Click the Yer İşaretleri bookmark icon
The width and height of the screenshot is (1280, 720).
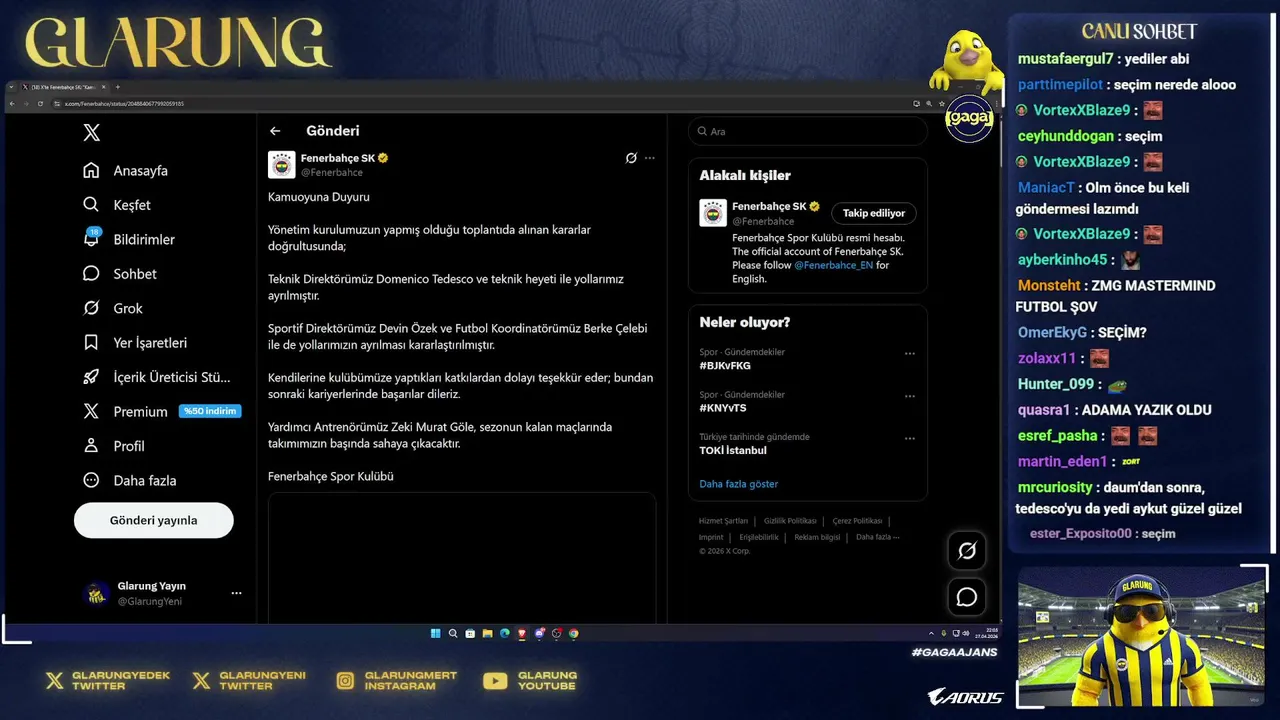click(91, 342)
